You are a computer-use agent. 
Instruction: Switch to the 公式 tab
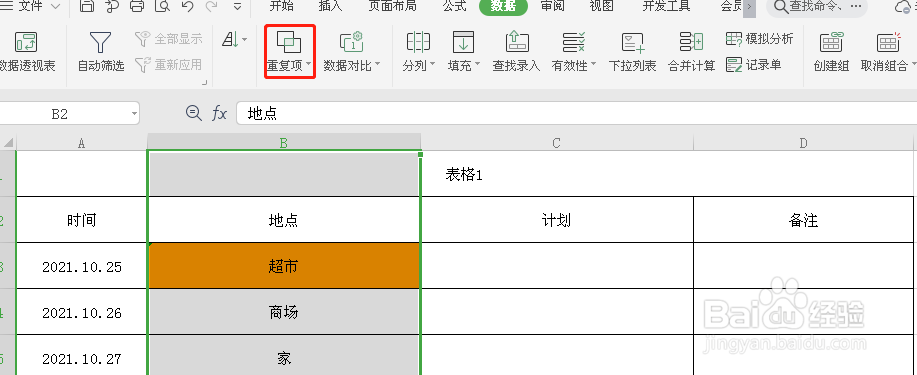pyautogui.click(x=454, y=6)
